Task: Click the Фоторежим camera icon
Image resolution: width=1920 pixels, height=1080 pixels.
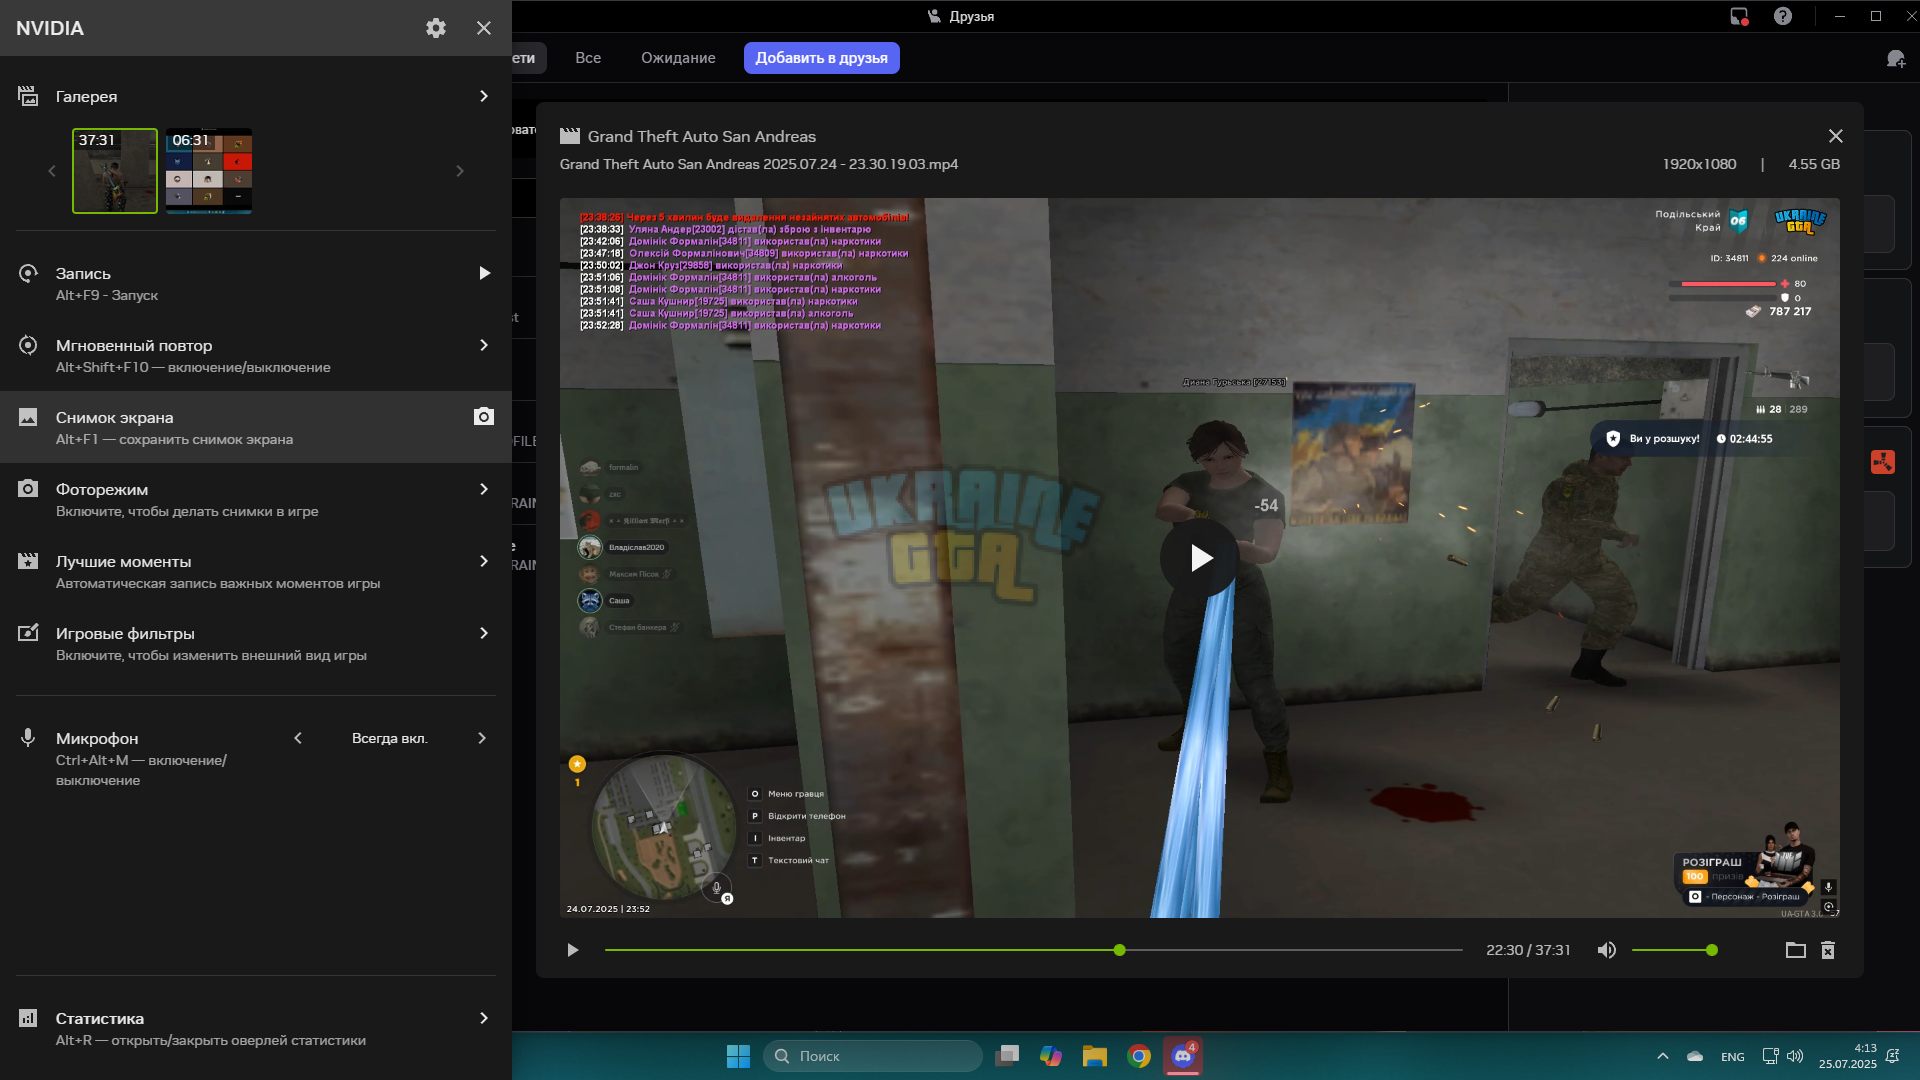Action: [28, 489]
